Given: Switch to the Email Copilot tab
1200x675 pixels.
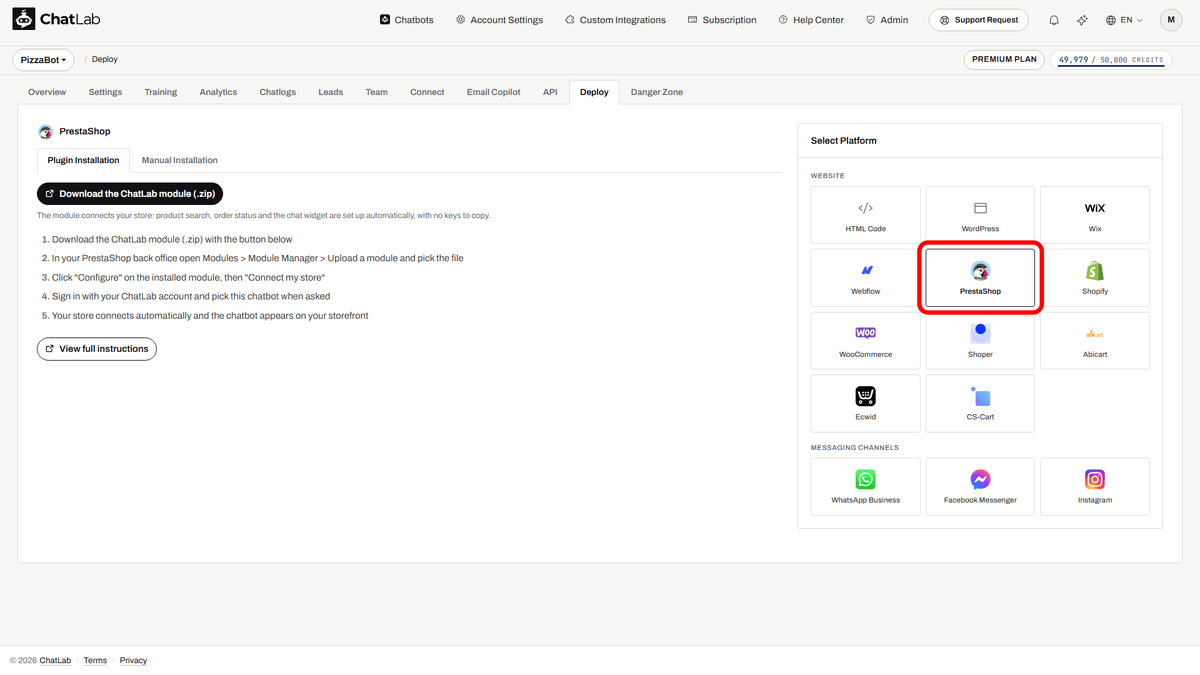Looking at the screenshot, I should pyautogui.click(x=494, y=92).
